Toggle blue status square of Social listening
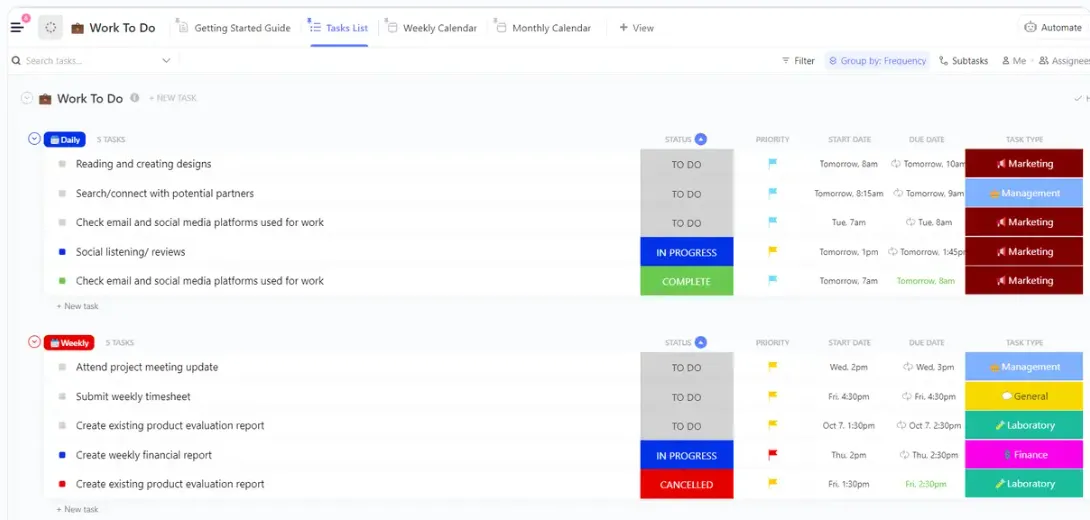This screenshot has height=520, width=1090. pyautogui.click(x=62, y=252)
